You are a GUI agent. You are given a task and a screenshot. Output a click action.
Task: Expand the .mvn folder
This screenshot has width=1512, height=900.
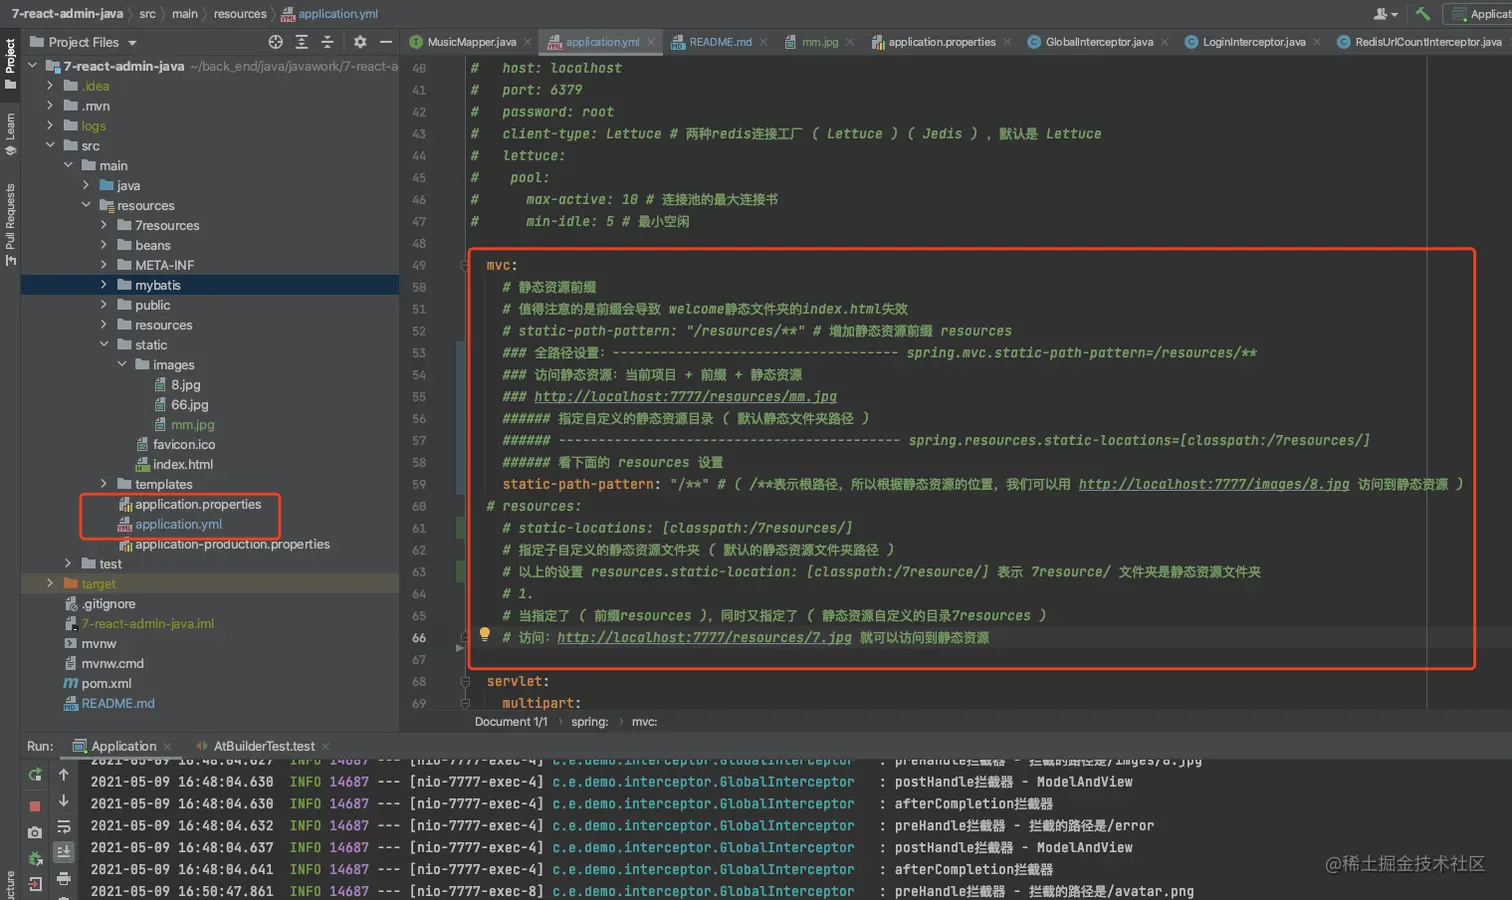click(x=50, y=106)
